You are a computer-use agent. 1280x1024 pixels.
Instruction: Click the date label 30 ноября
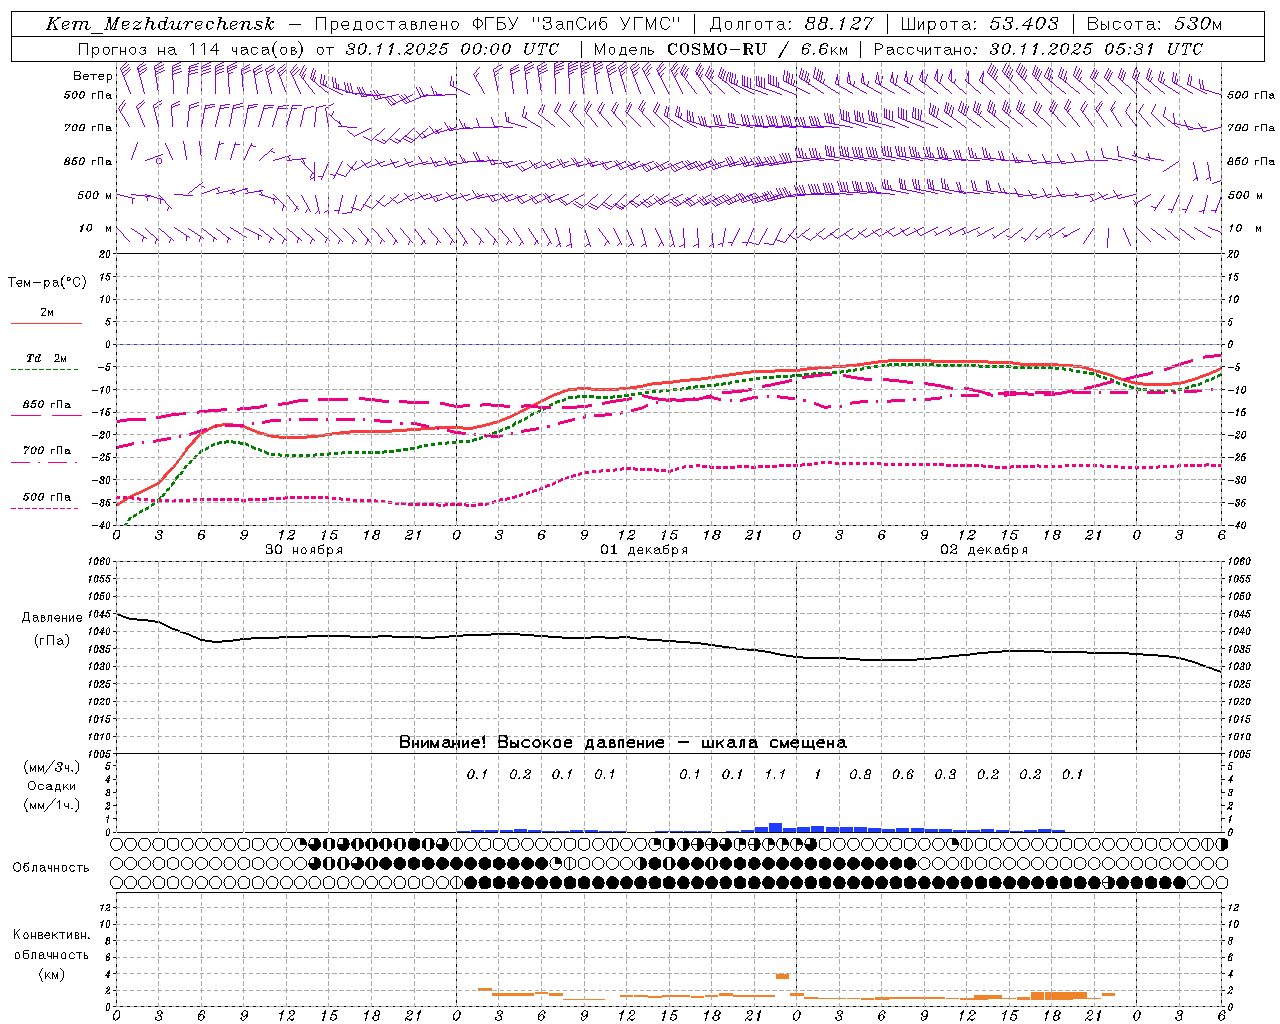(303, 550)
